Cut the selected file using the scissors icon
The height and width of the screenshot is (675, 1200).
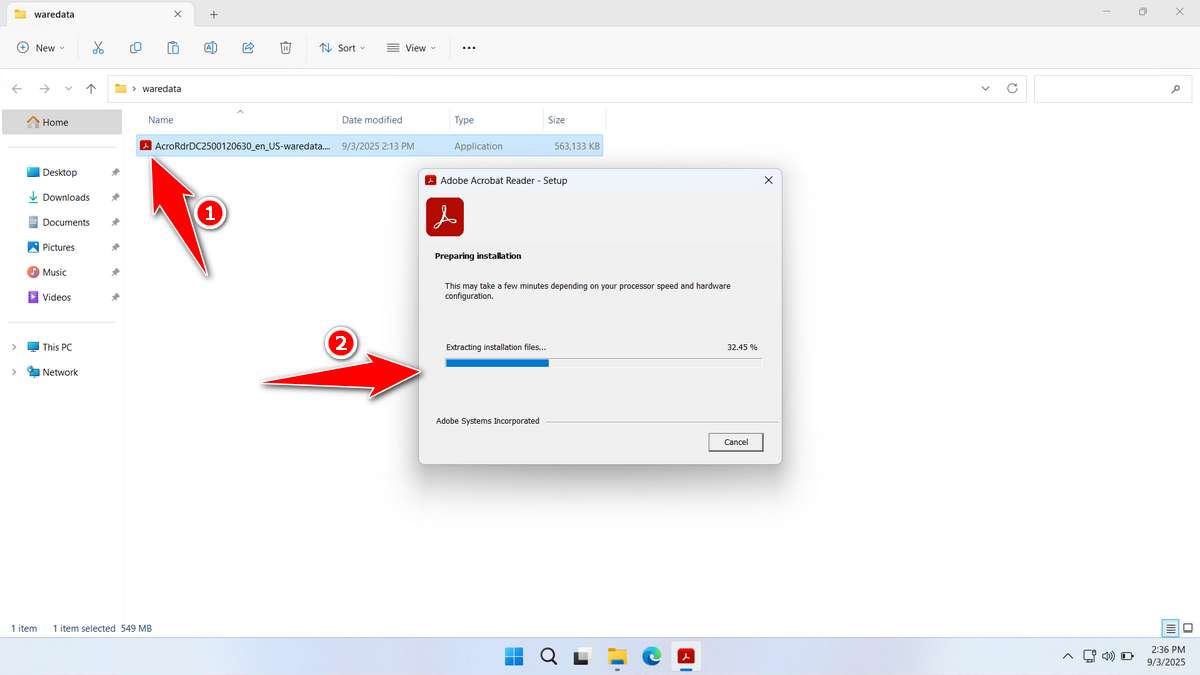[98, 47]
